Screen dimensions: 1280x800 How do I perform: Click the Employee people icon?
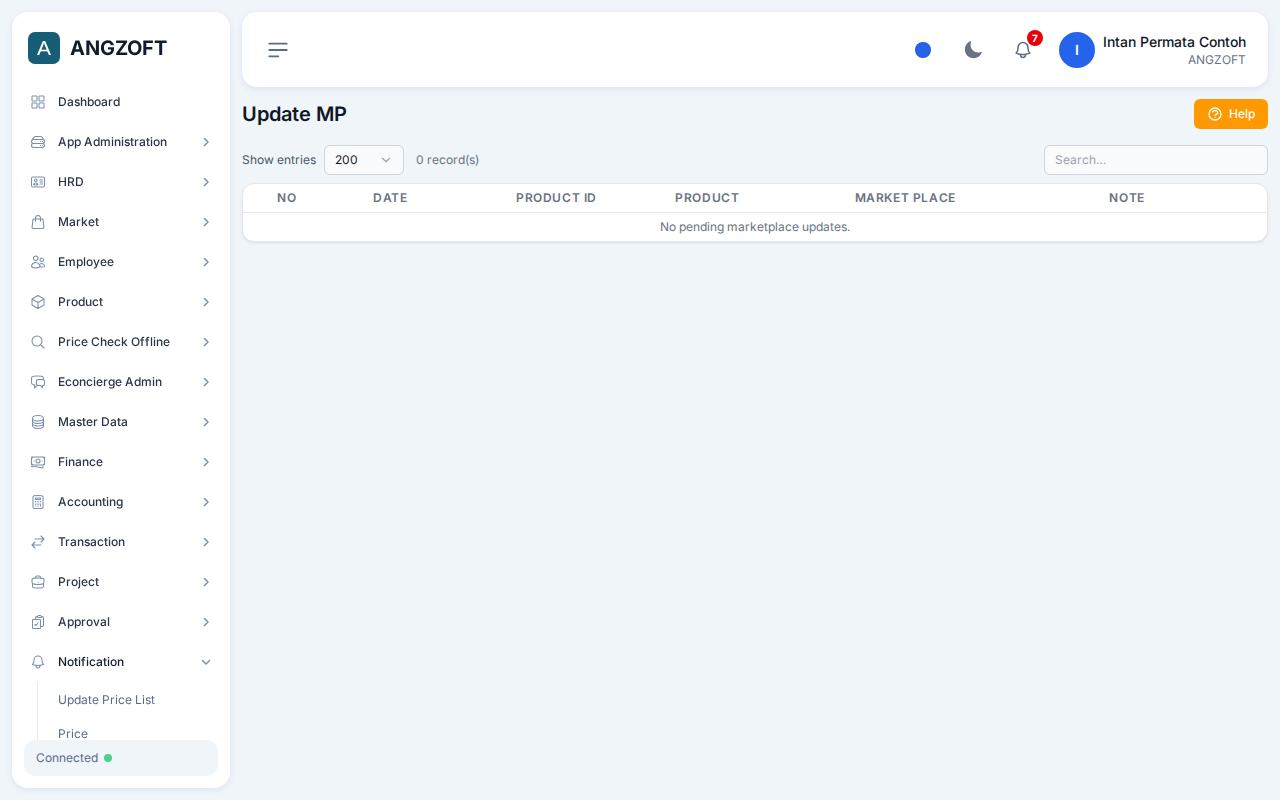[x=38, y=262]
